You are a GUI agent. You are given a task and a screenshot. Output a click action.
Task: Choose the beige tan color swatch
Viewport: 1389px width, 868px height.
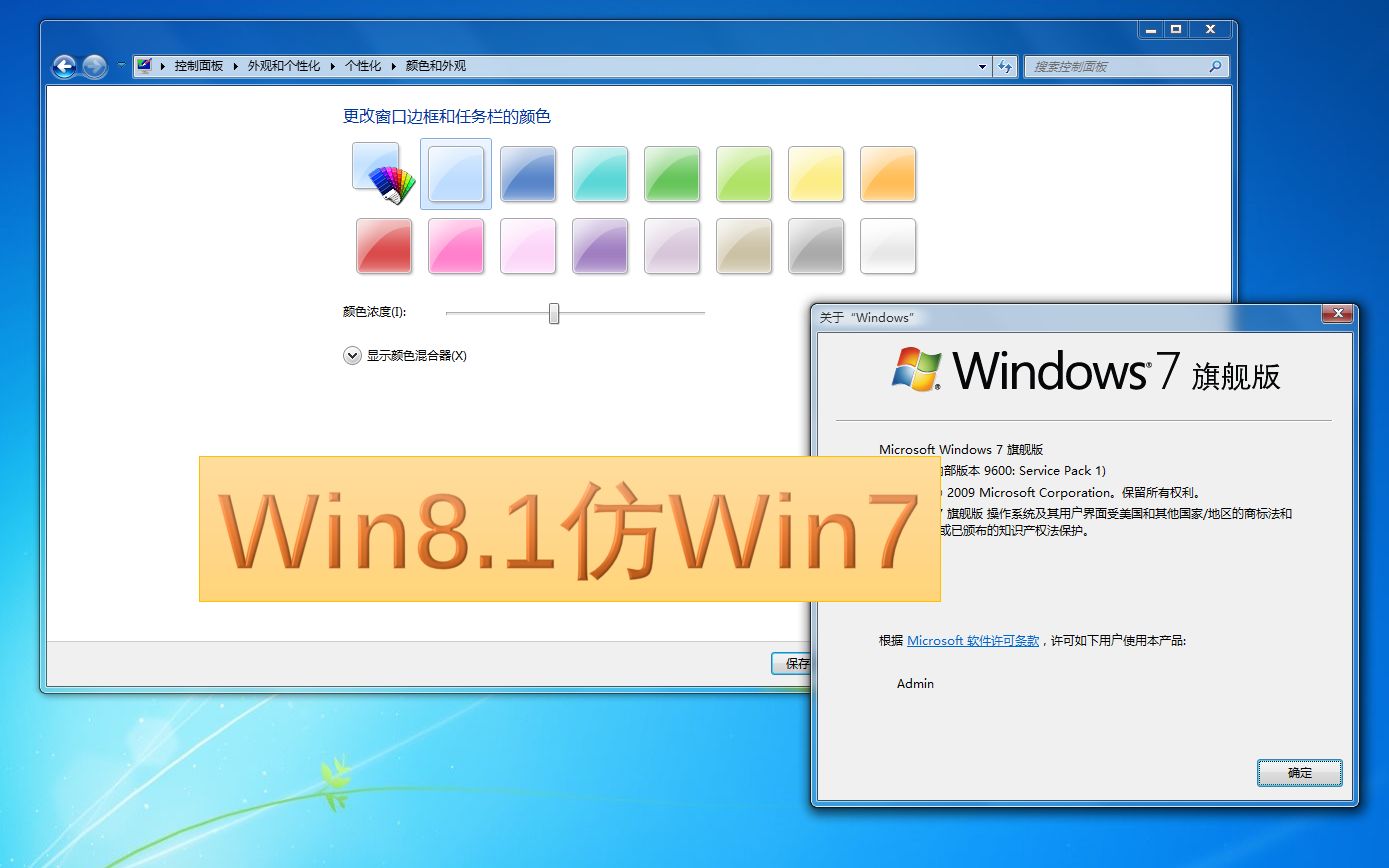tap(744, 246)
